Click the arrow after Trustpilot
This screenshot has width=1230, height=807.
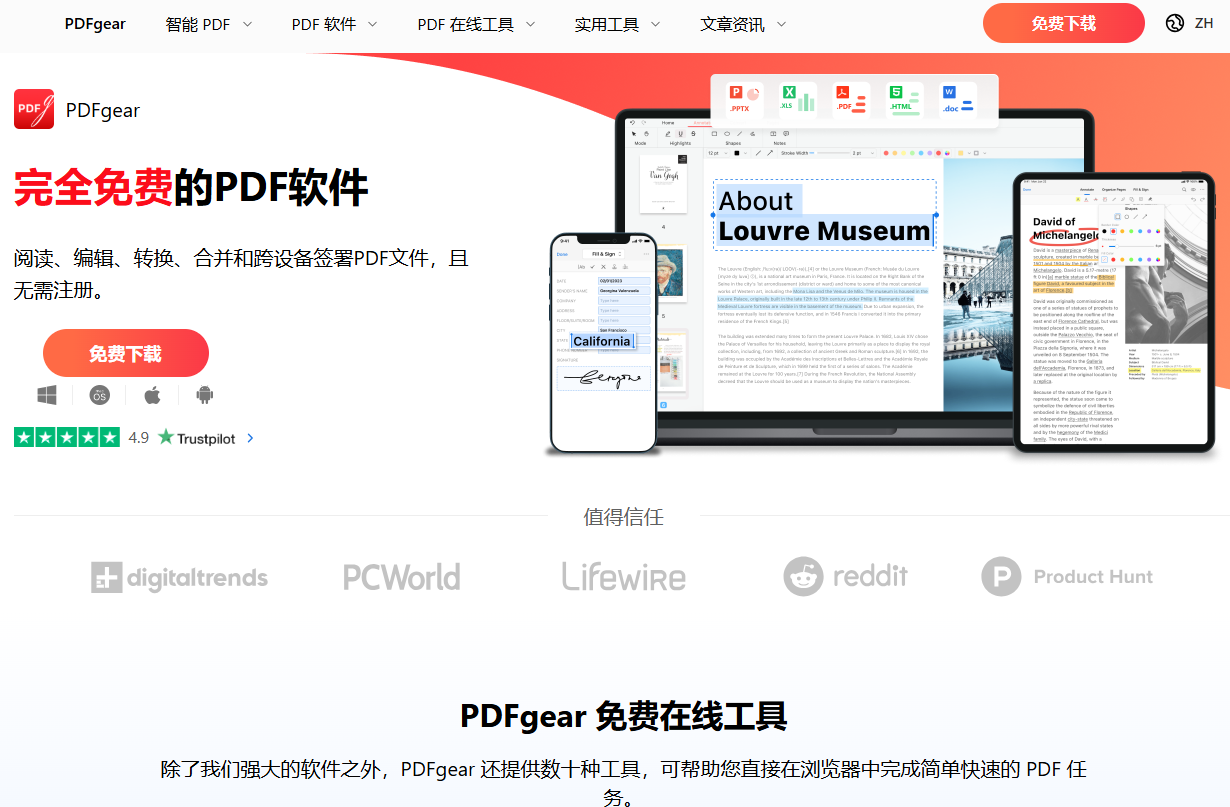pyautogui.click(x=250, y=438)
